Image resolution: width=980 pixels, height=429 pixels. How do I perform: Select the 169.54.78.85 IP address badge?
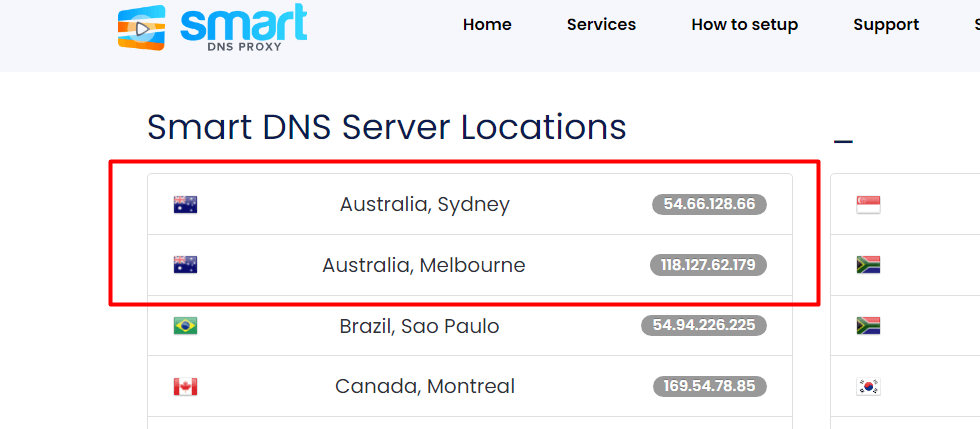point(709,386)
